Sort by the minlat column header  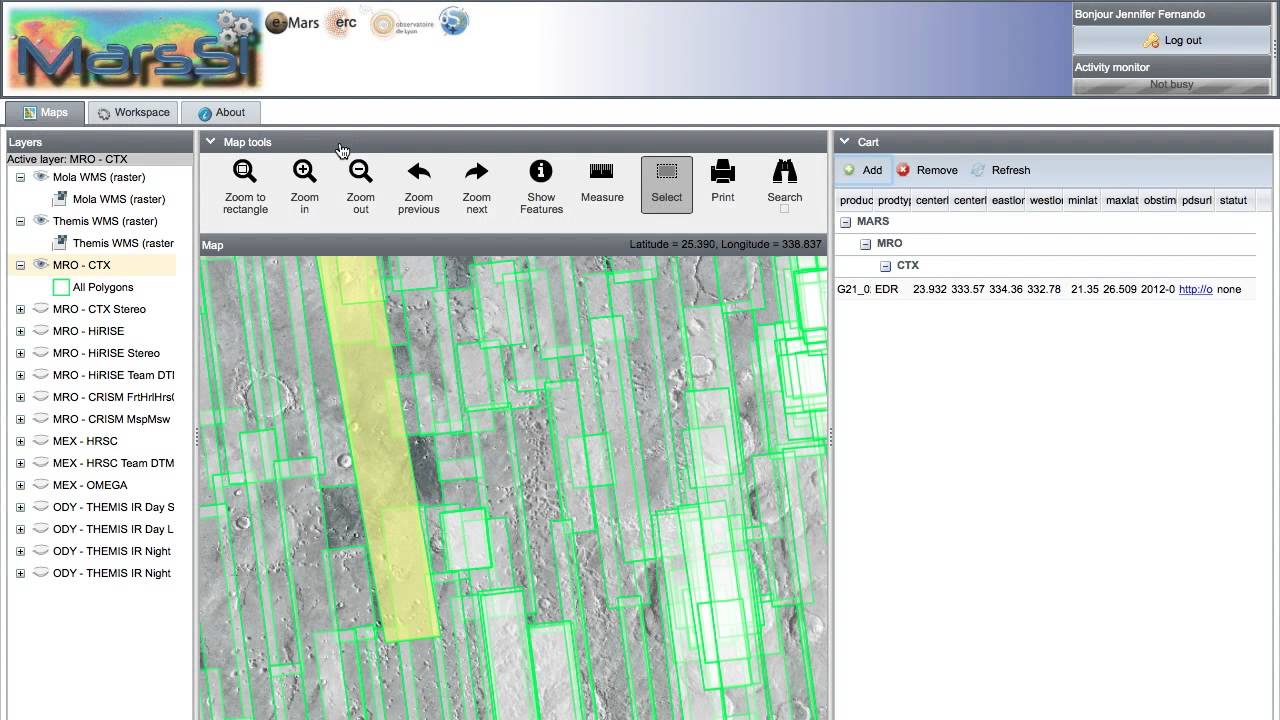coord(1082,200)
